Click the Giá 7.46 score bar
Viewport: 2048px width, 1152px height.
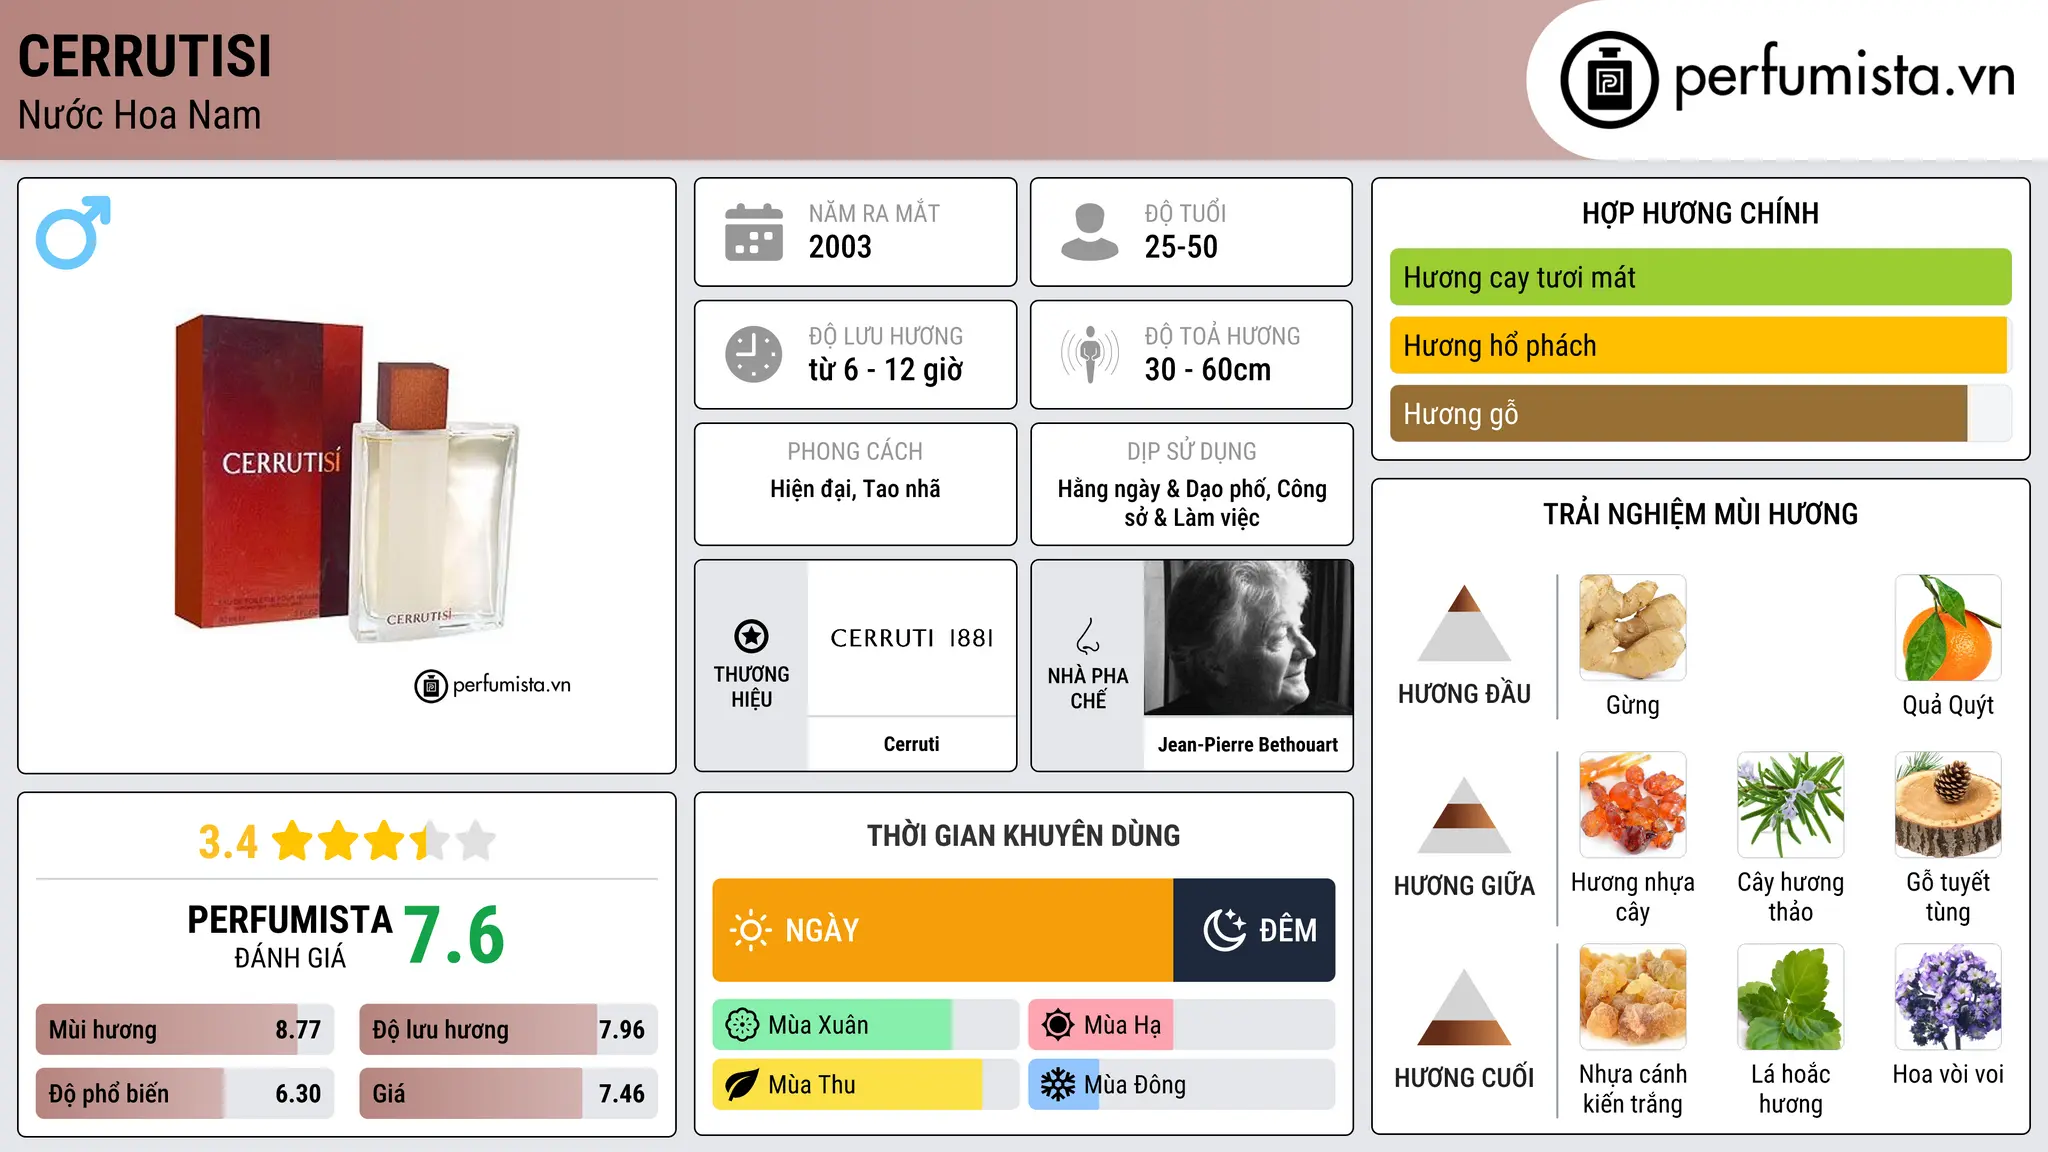pyautogui.click(x=509, y=1093)
